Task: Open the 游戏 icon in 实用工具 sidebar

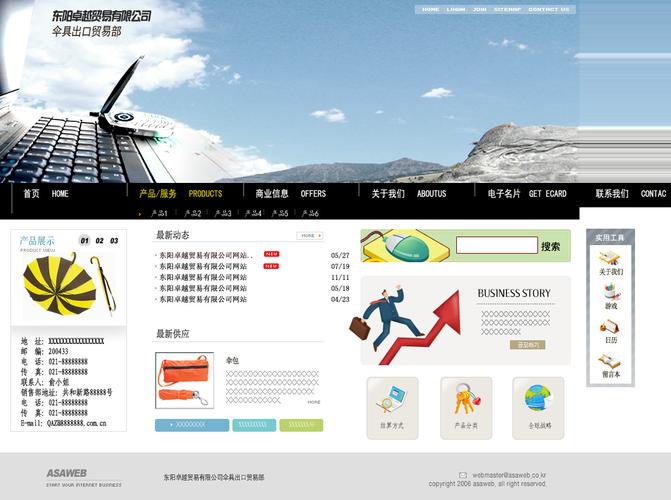Action: click(611, 292)
